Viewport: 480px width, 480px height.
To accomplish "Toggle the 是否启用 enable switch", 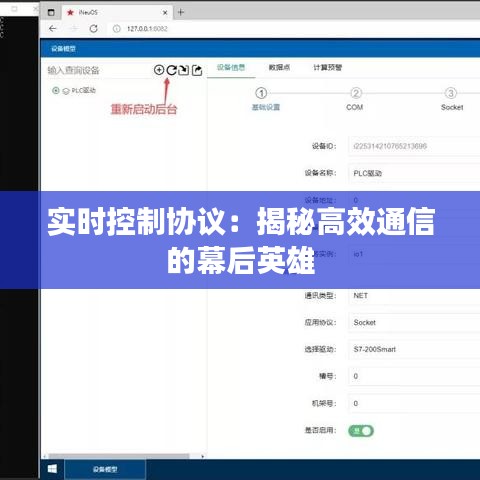I will click(361, 431).
